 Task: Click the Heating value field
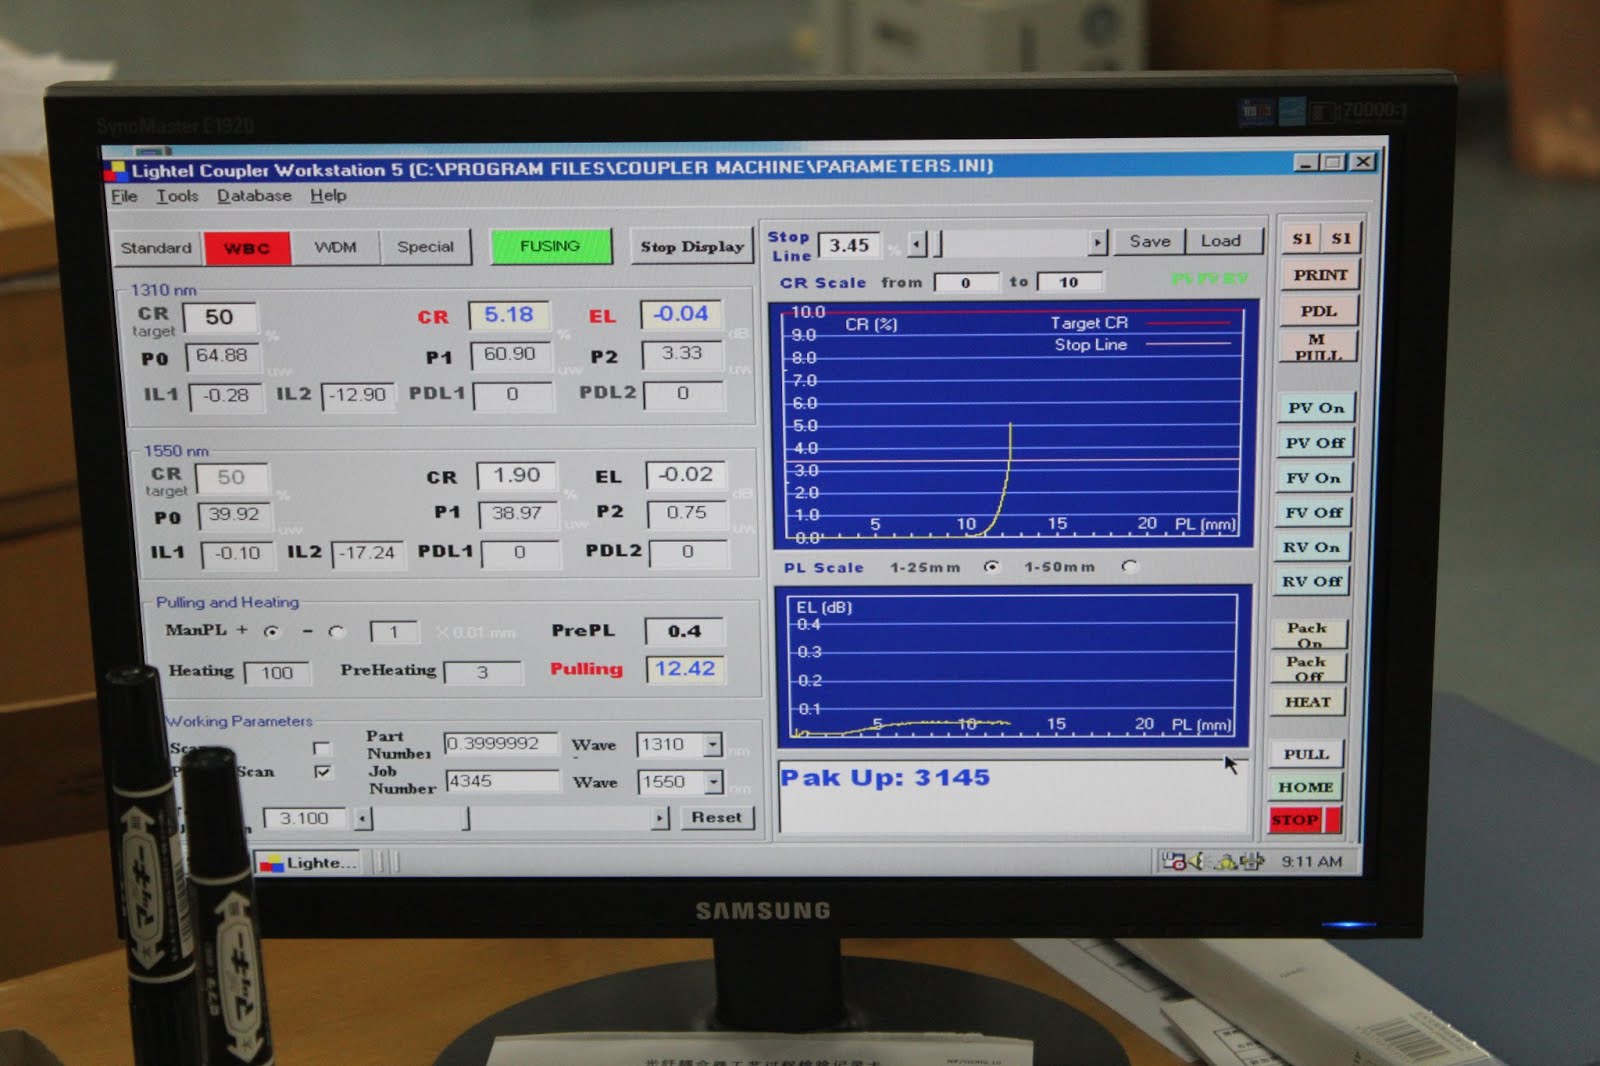point(277,673)
